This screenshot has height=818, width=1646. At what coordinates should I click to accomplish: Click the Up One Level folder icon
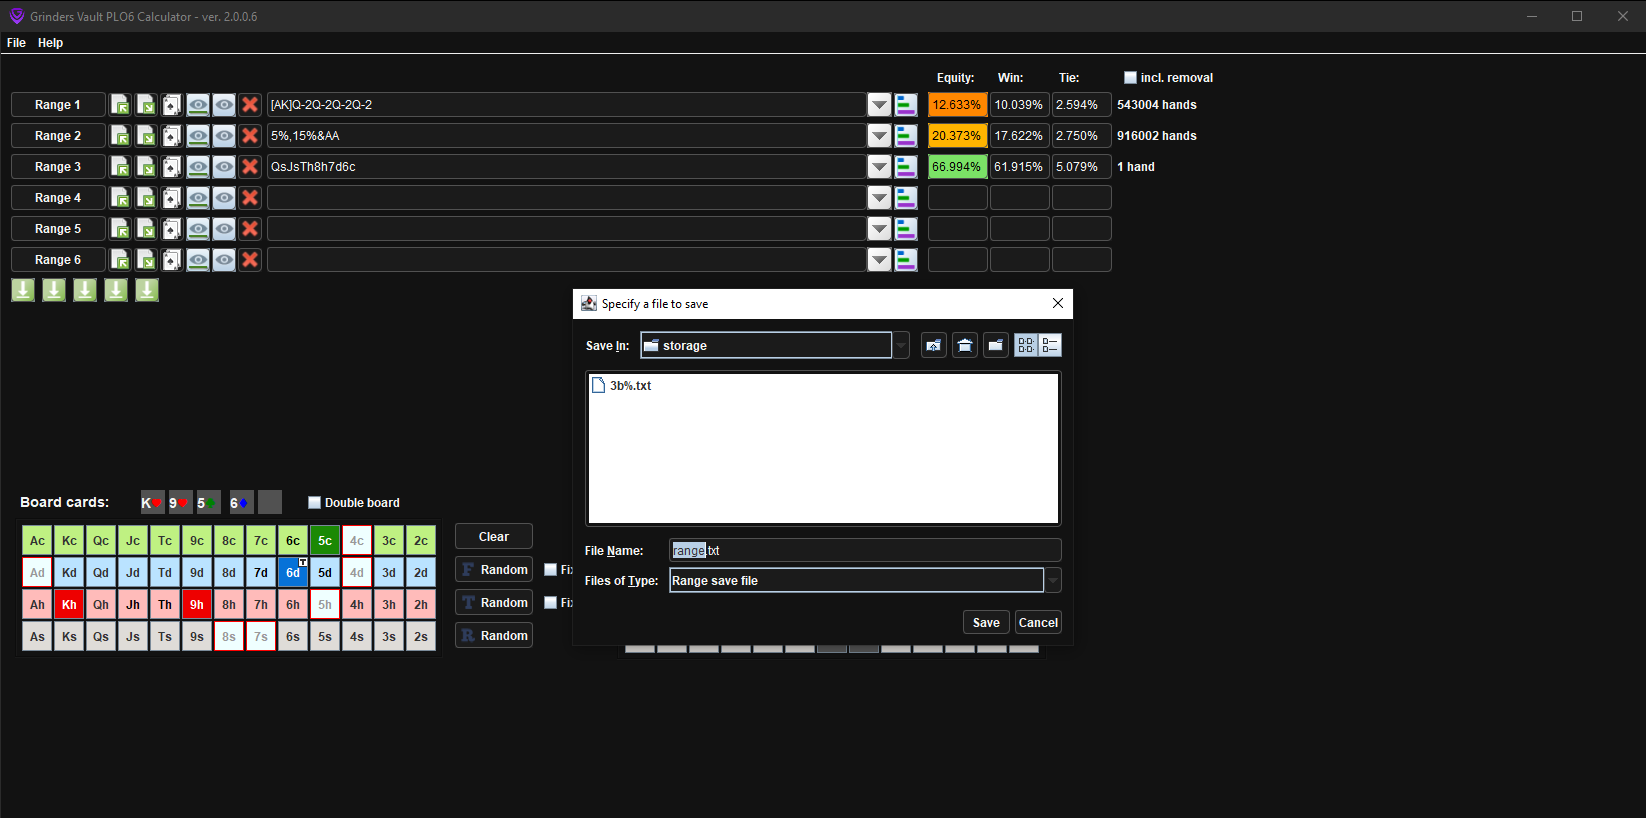coord(933,345)
